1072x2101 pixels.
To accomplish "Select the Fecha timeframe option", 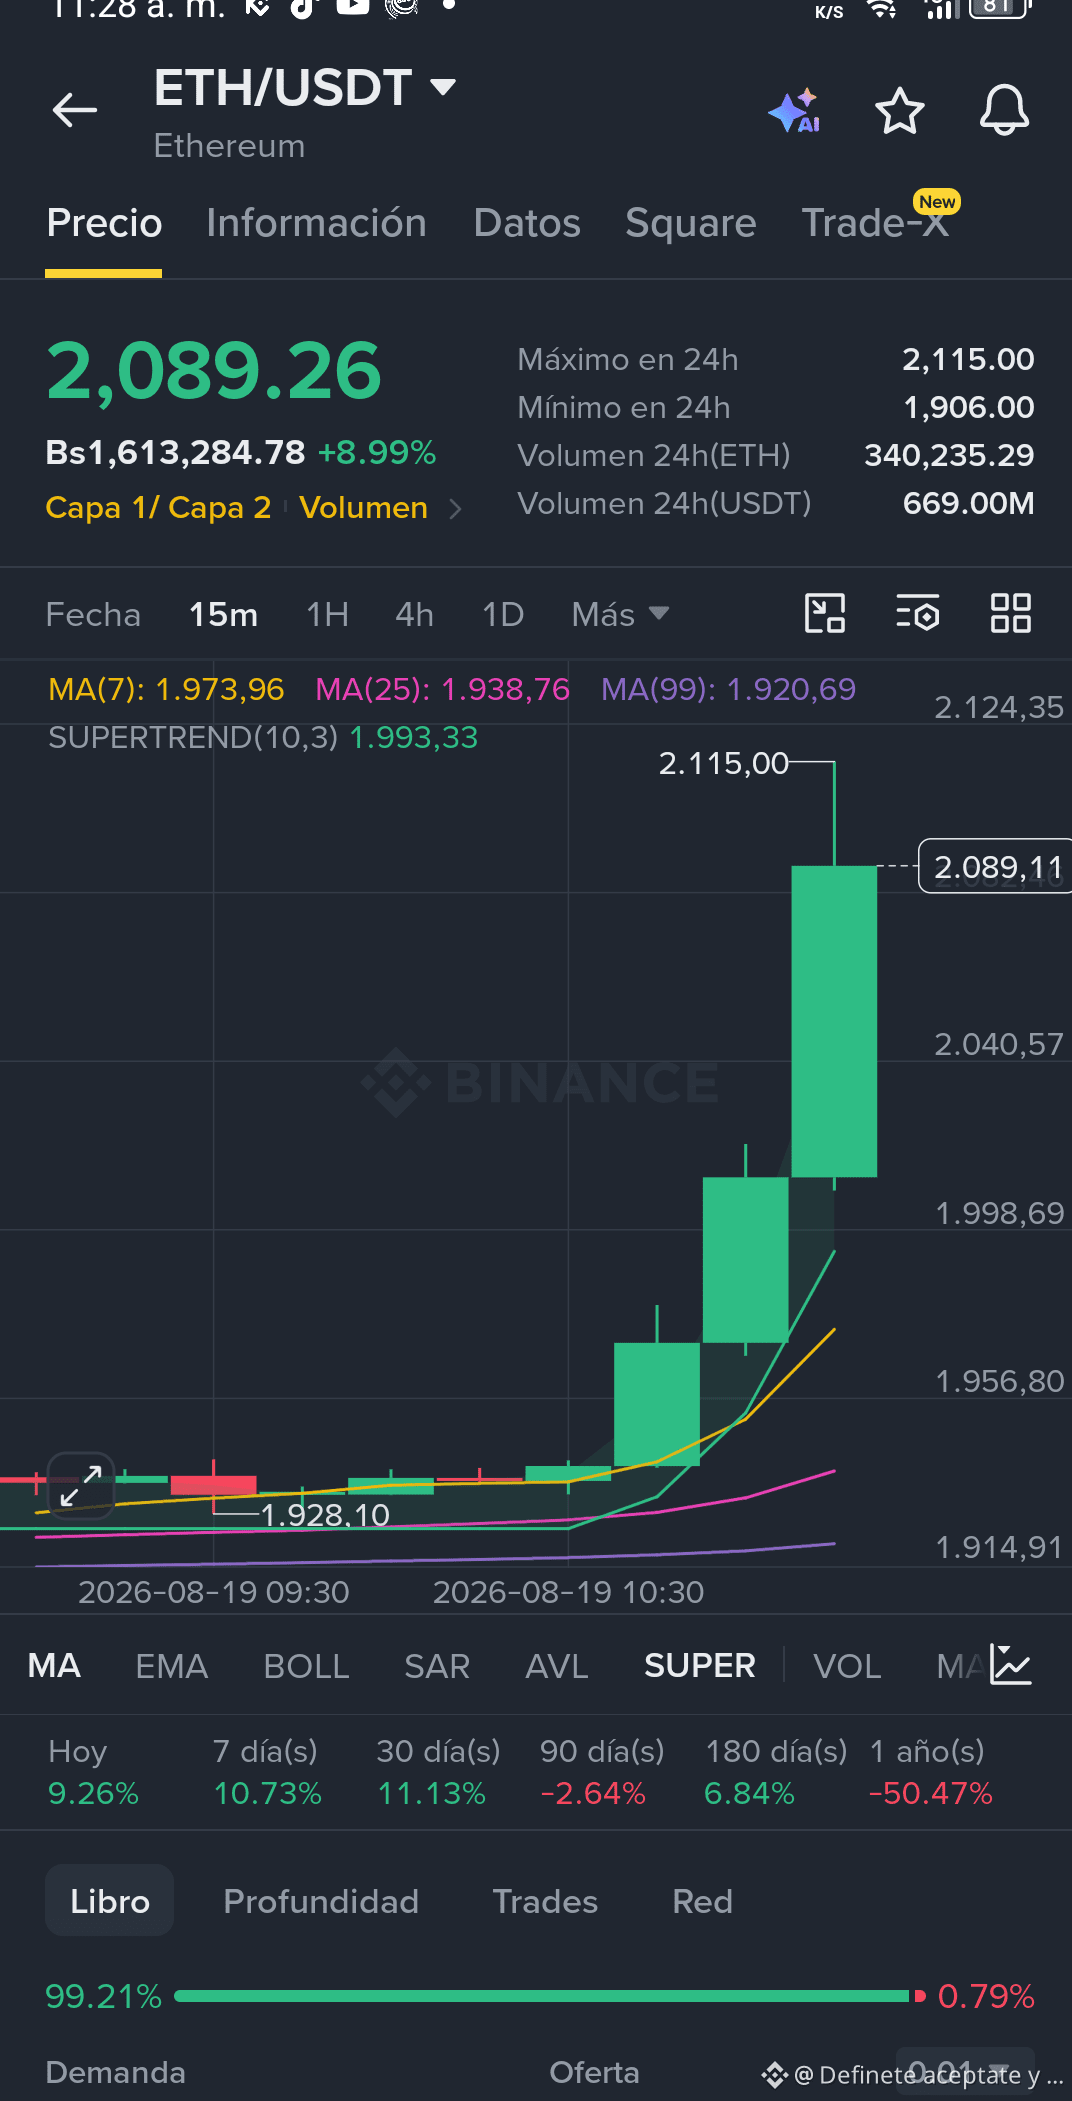I will tap(93, 614).
